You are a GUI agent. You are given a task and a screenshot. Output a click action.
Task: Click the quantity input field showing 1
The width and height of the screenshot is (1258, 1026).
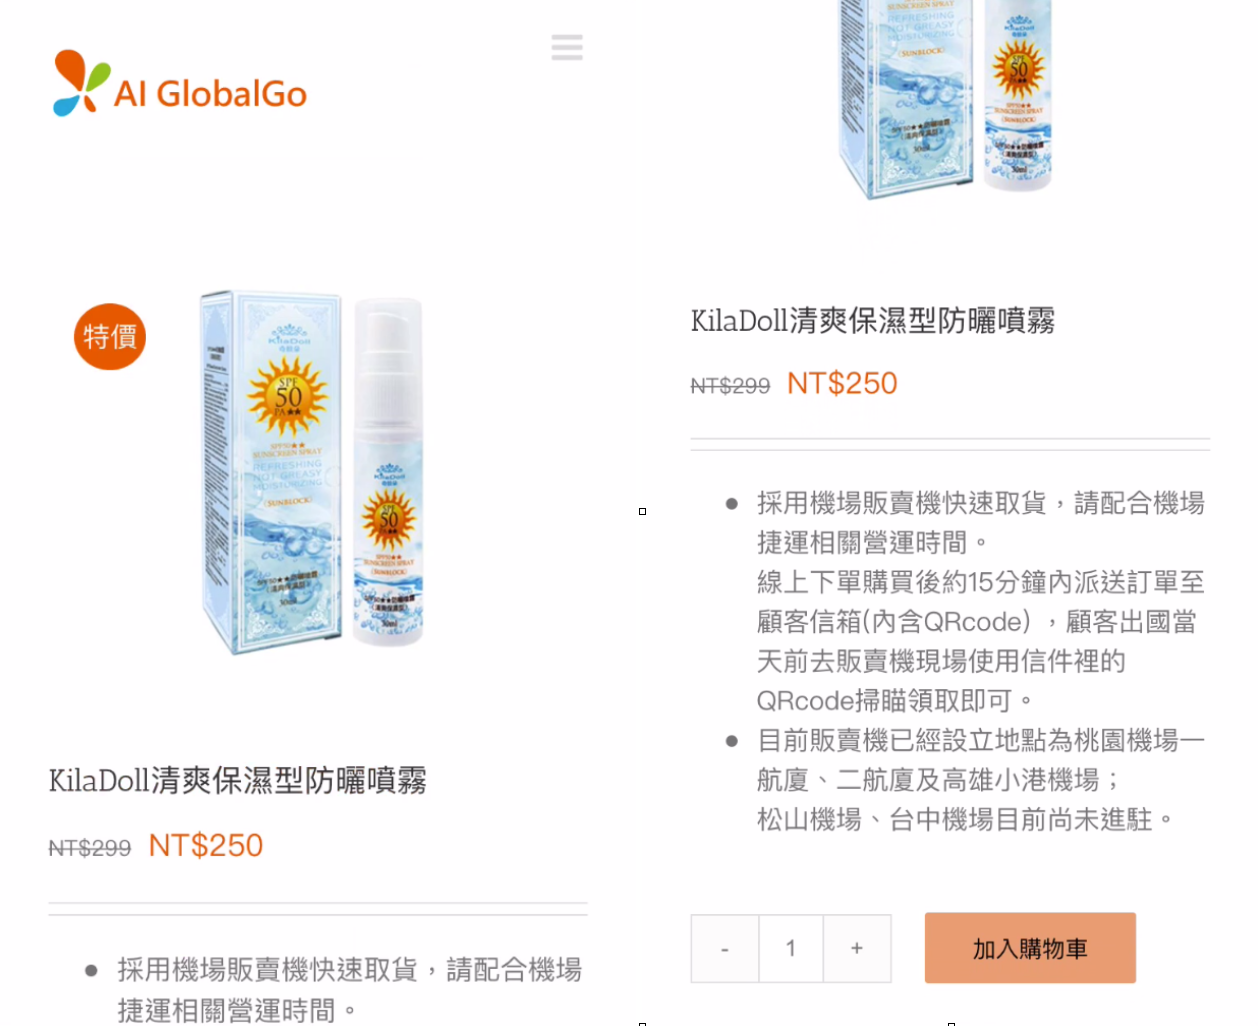(x=791, y=948)
